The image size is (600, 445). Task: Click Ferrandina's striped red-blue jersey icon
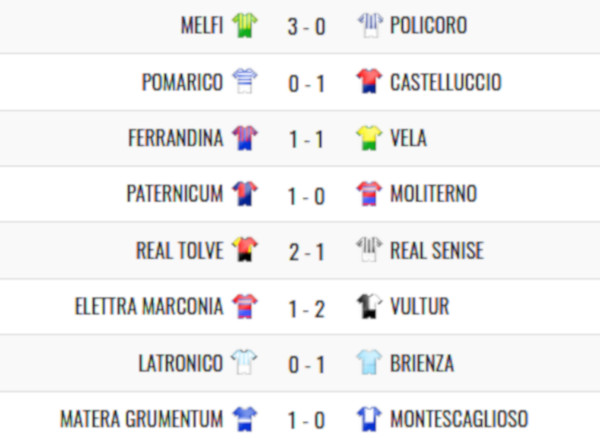pyautogui.click(x=245, y=138)
